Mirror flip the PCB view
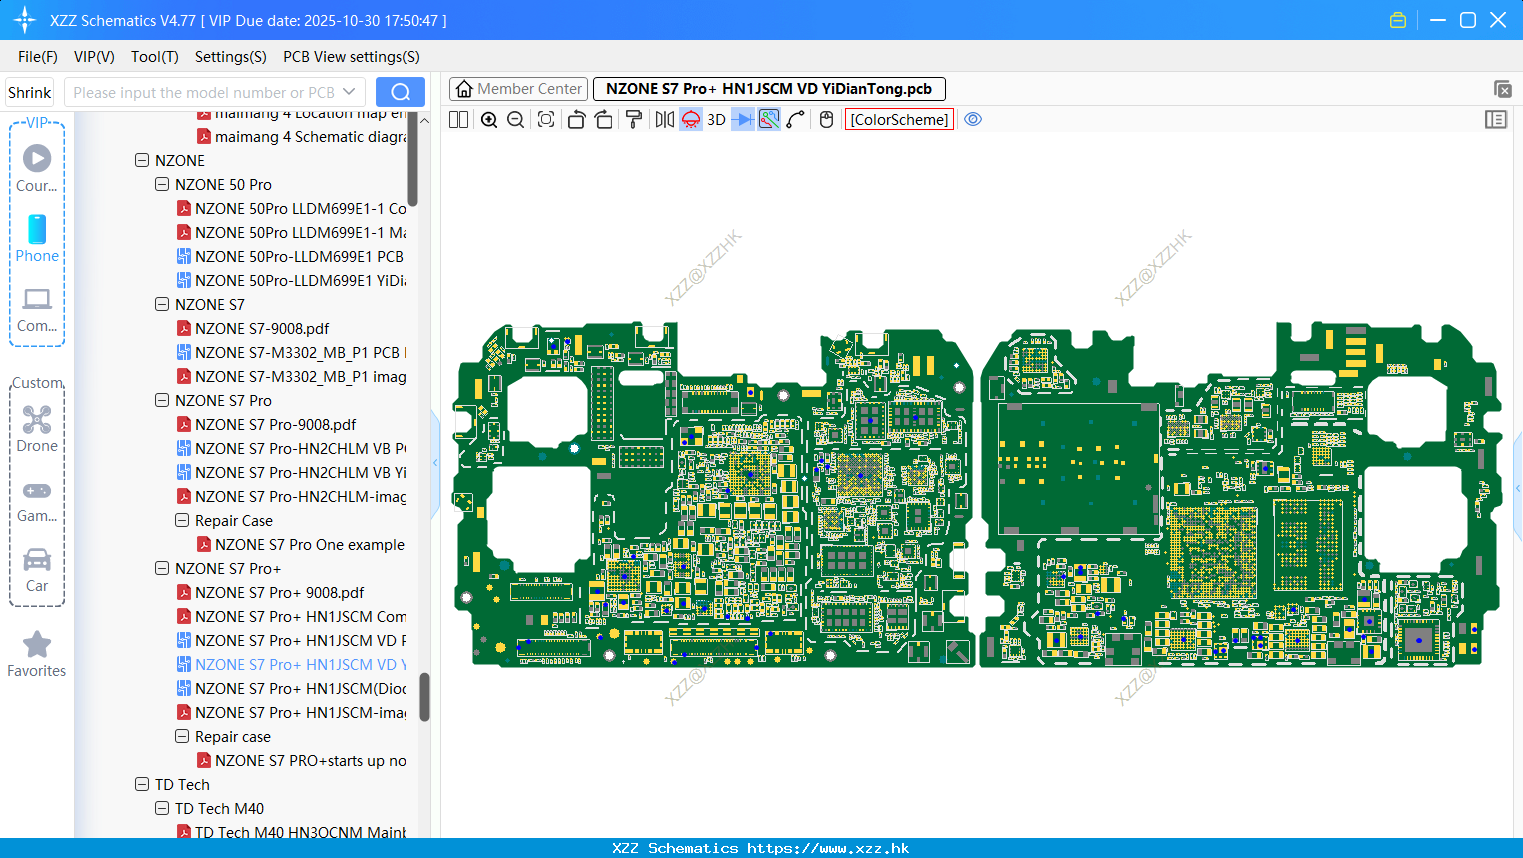 [665, 119]
